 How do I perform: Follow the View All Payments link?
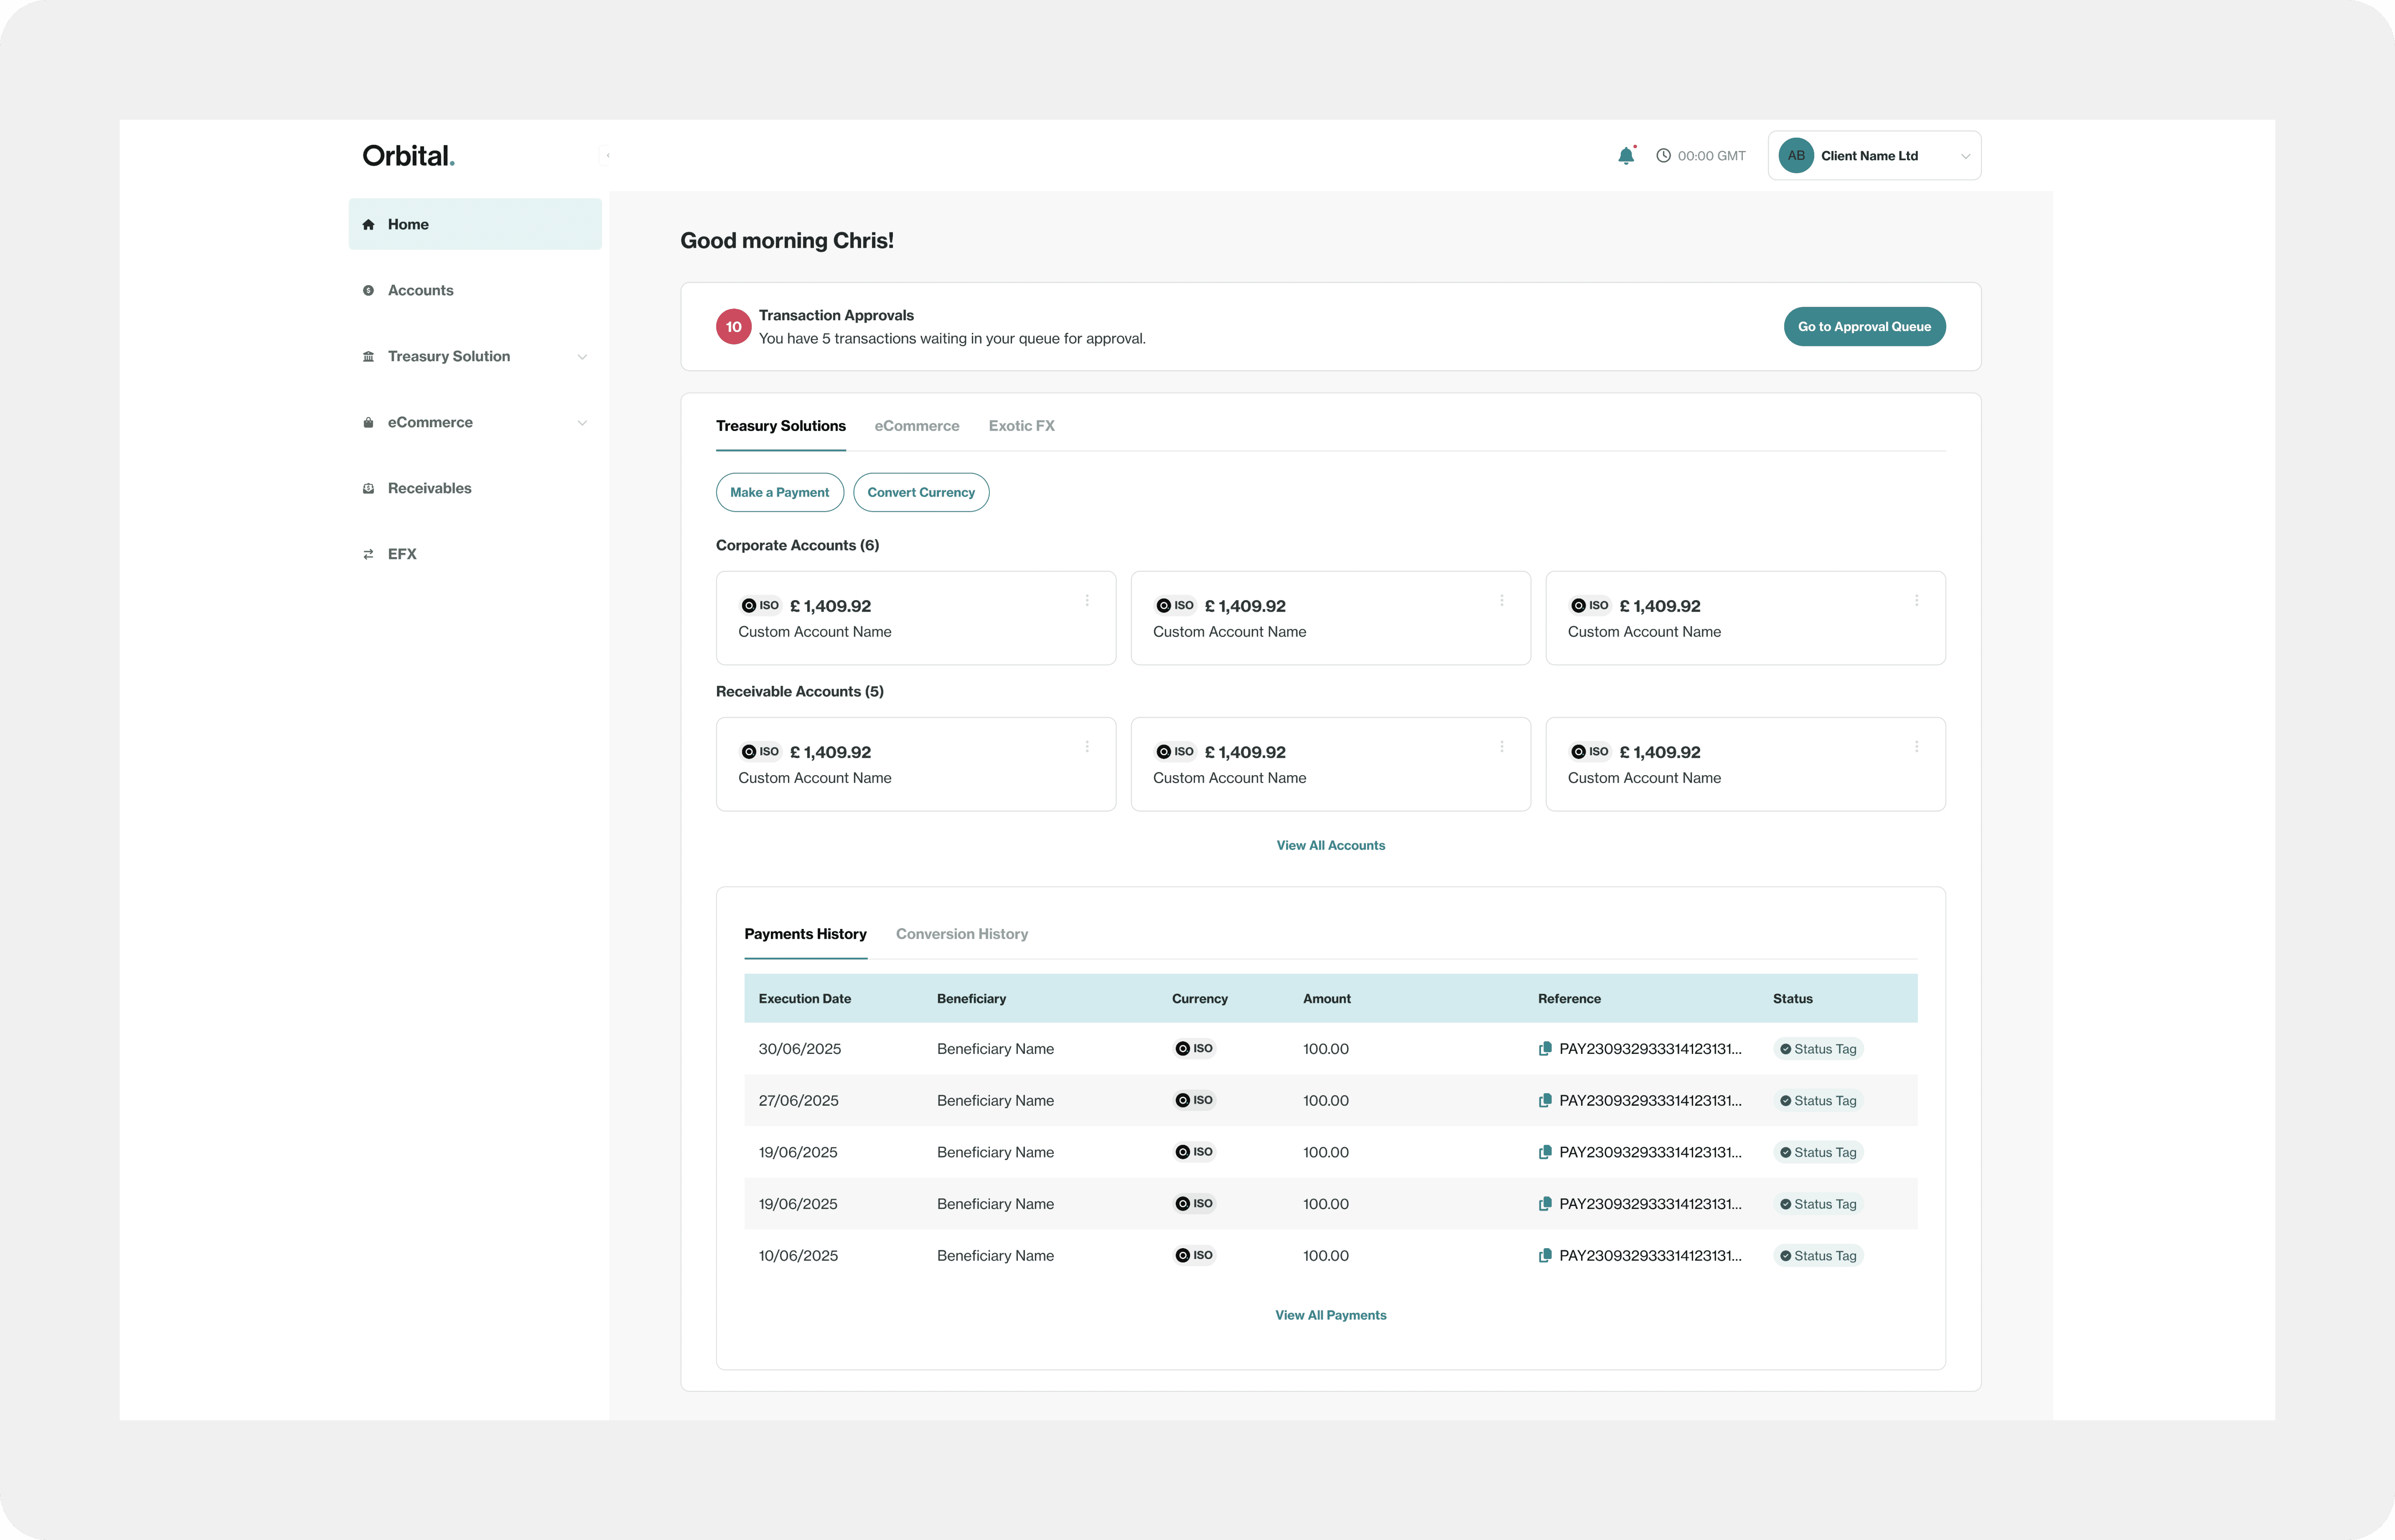(1330, 1315)
